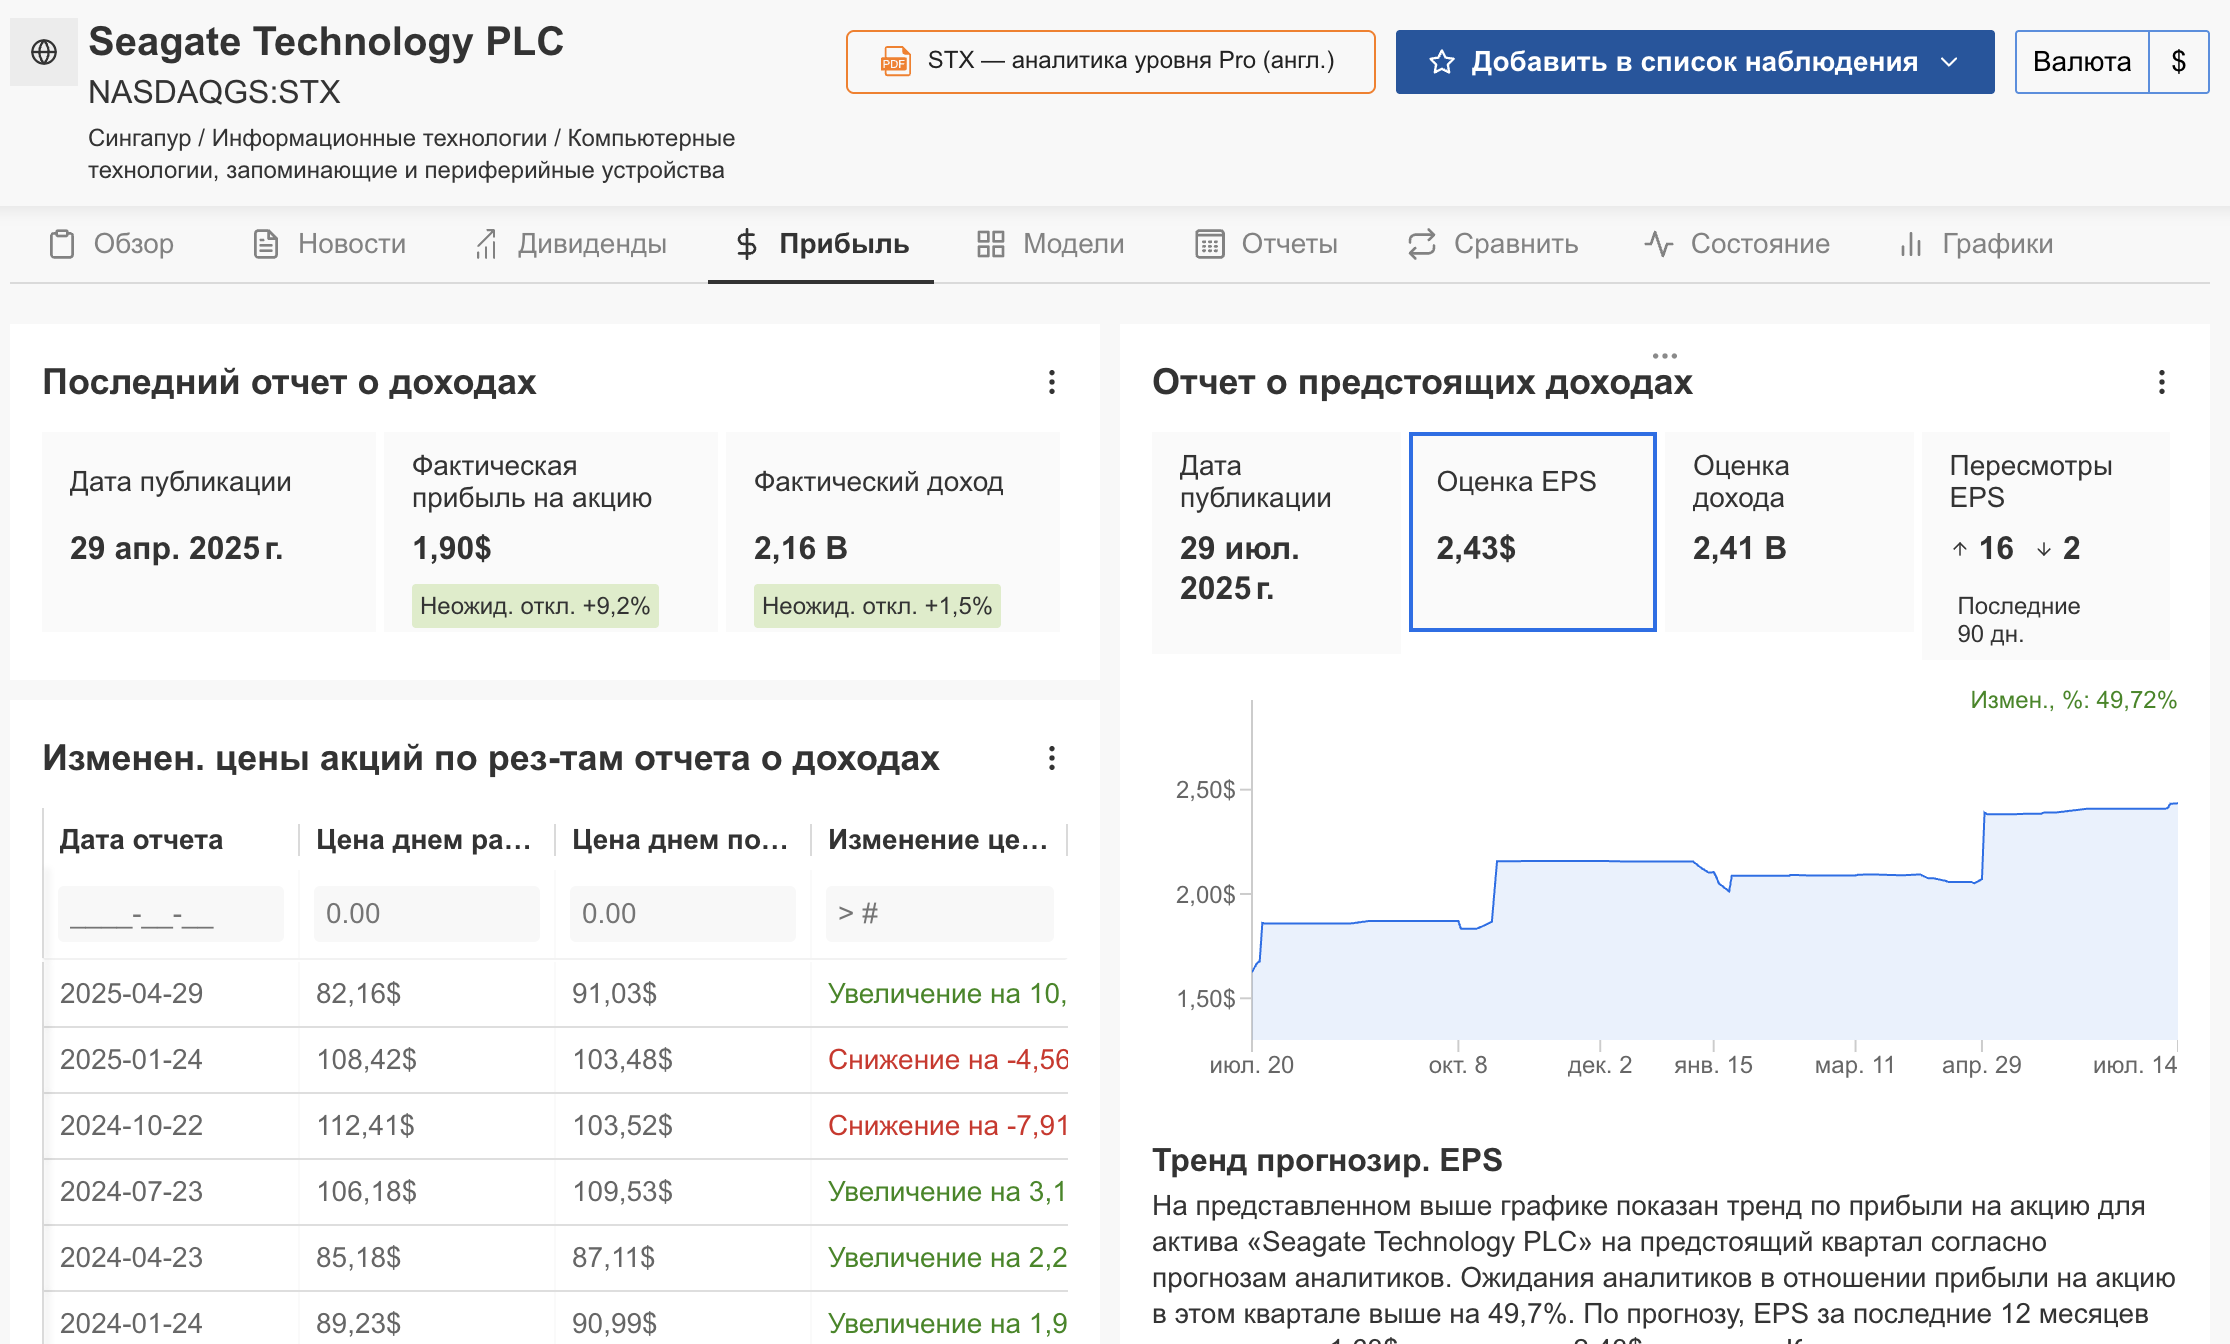Open kebab menu of Отчет о предстоящих доходах
This screenshot has width=2230, height=1344.
click(2162, 382)
